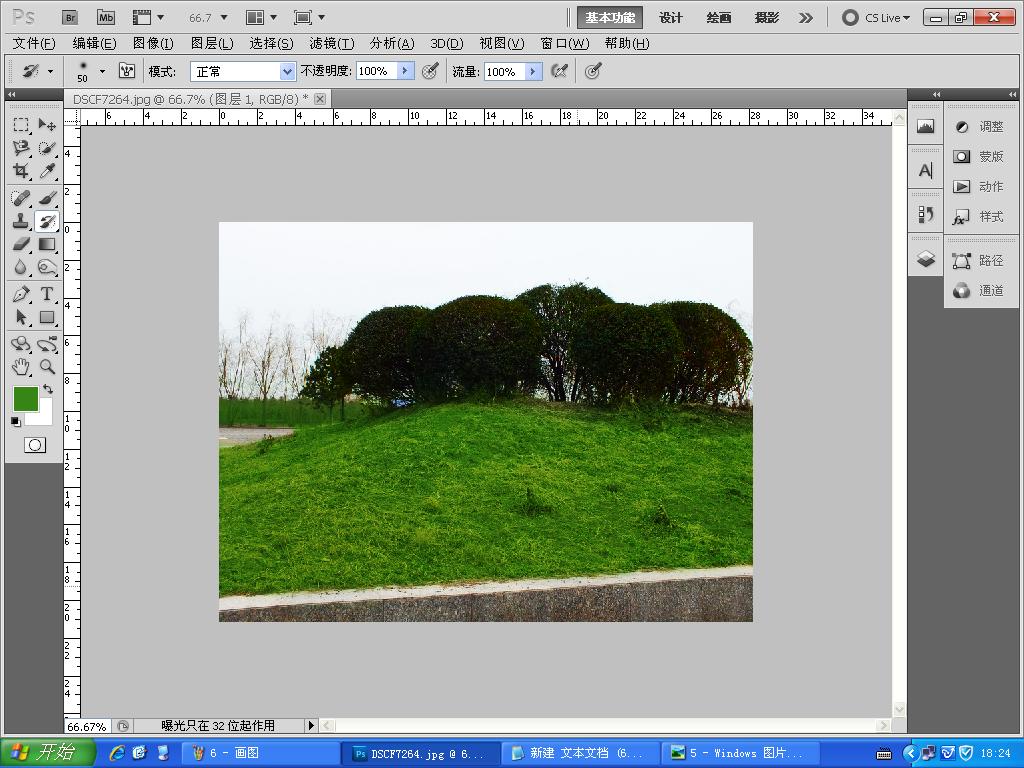Select the Clone Stamp tool
Screen dimensions: 1024x768
pos(21,221)
